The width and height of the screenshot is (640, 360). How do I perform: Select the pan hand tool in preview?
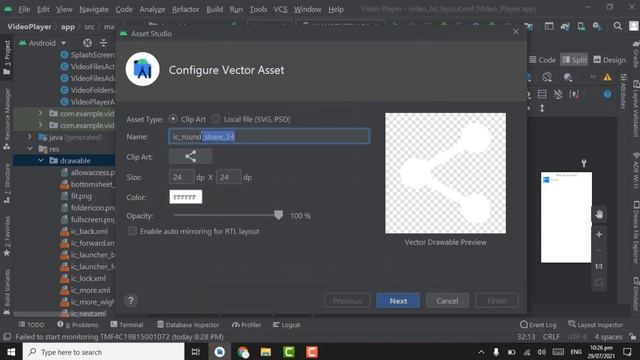point(599,214)
